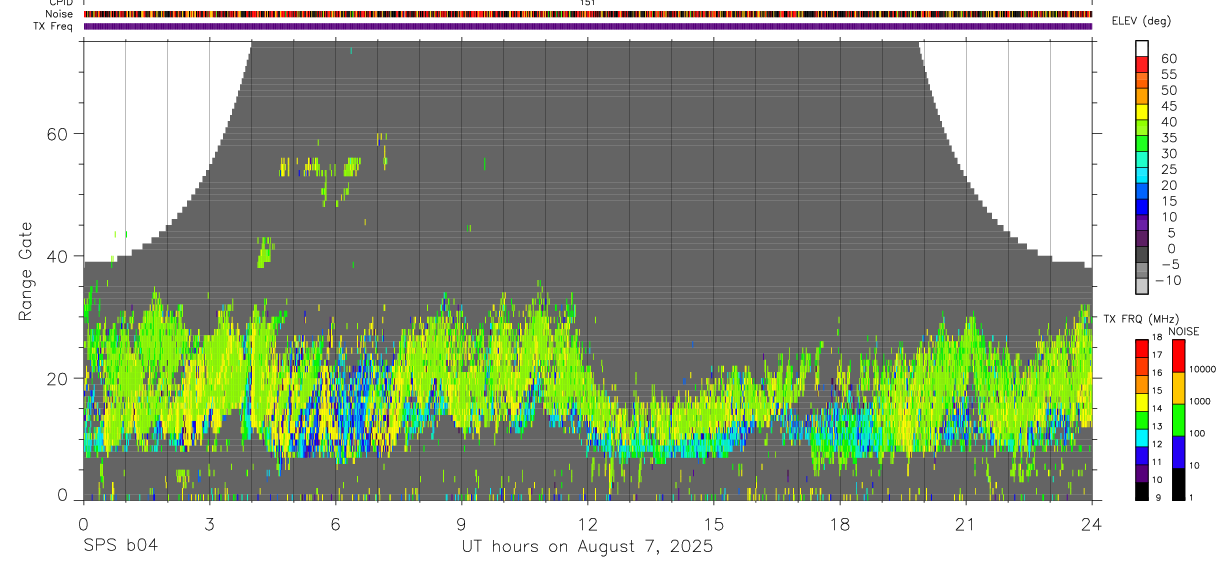Viewport: 1228px width, 567px height.
Task: Click x-axis tick label '24'
Action: pos(1092,523)
